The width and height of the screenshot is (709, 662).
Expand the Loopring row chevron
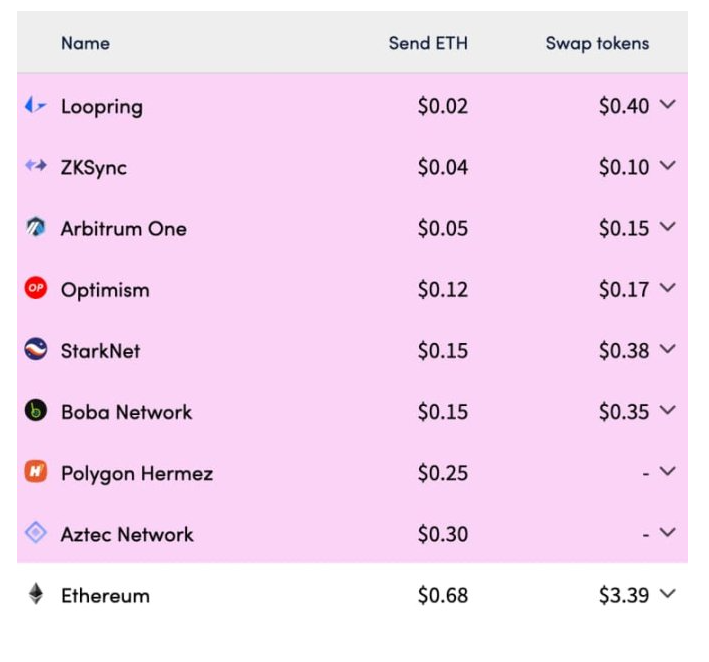click(667, 105)
